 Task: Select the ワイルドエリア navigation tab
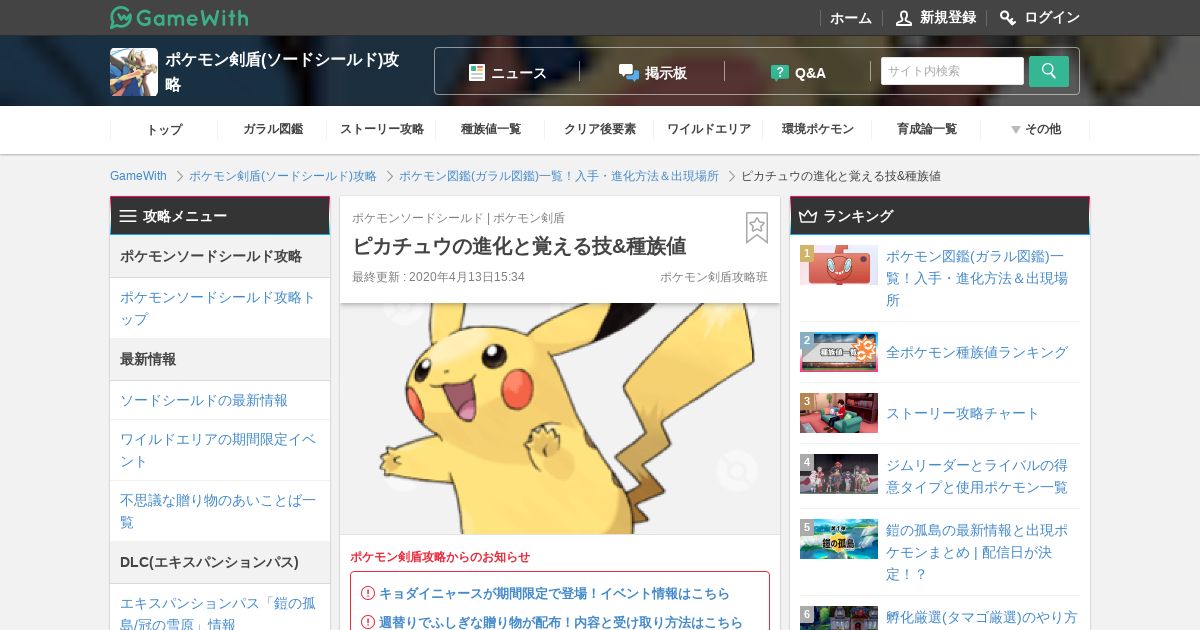coord(709,129)
